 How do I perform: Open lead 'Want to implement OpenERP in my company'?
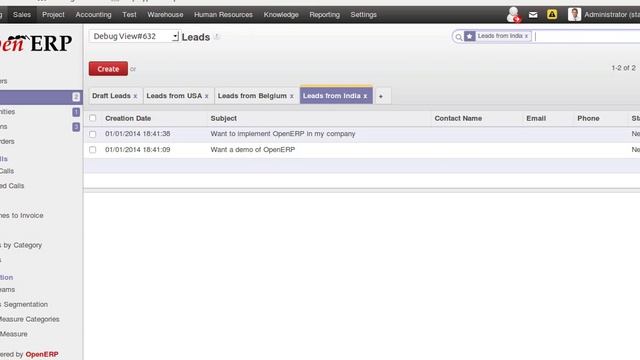click(x=283, y=134)
